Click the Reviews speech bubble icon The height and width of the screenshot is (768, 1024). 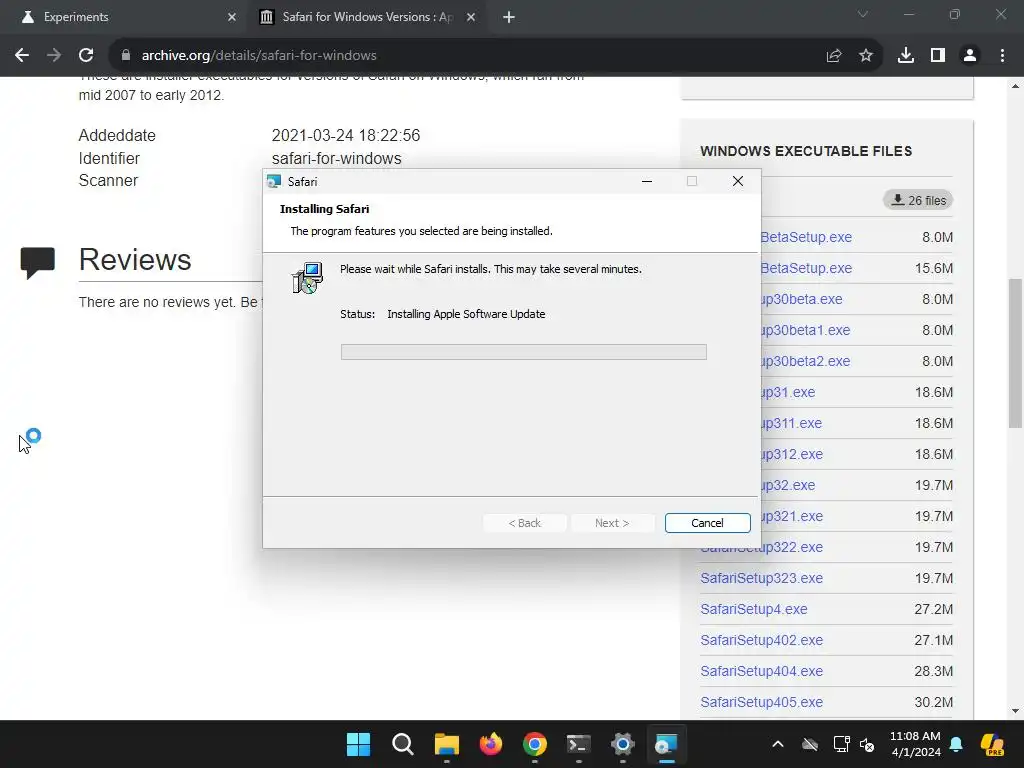coord(37,263)
